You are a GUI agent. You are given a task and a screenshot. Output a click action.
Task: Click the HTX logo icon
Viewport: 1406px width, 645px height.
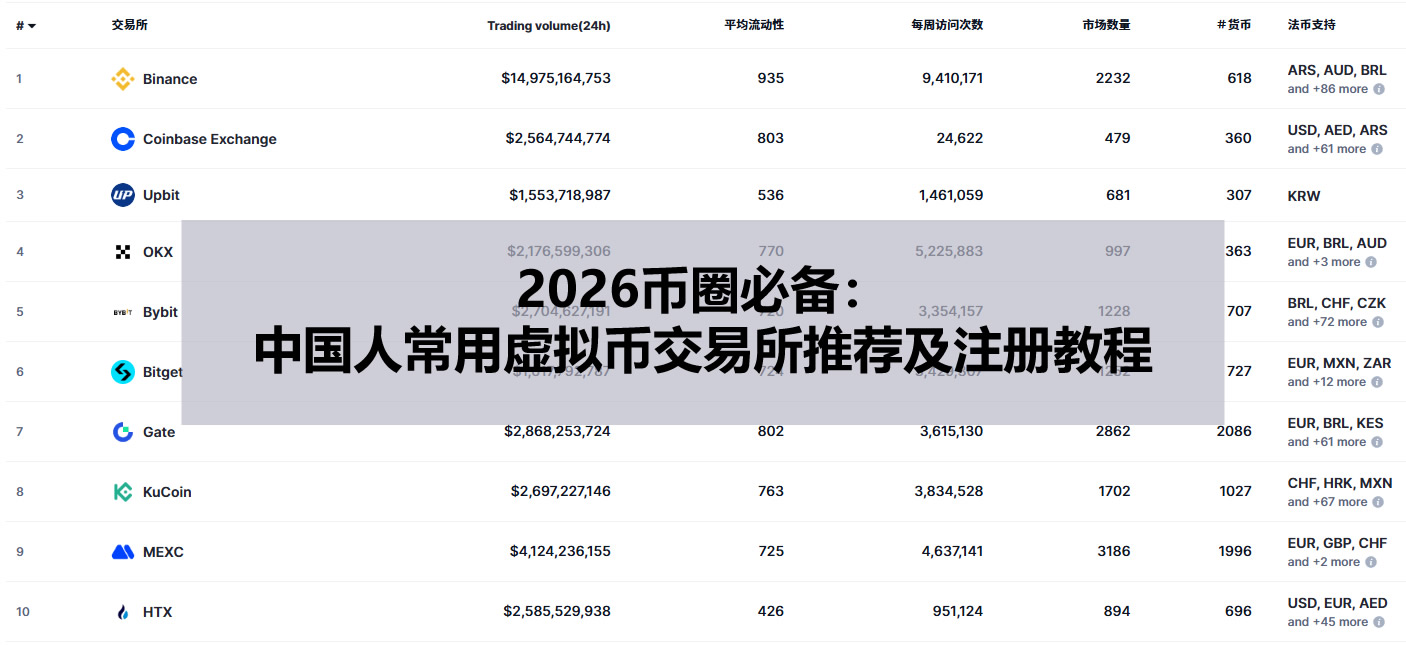click(123, 612)
